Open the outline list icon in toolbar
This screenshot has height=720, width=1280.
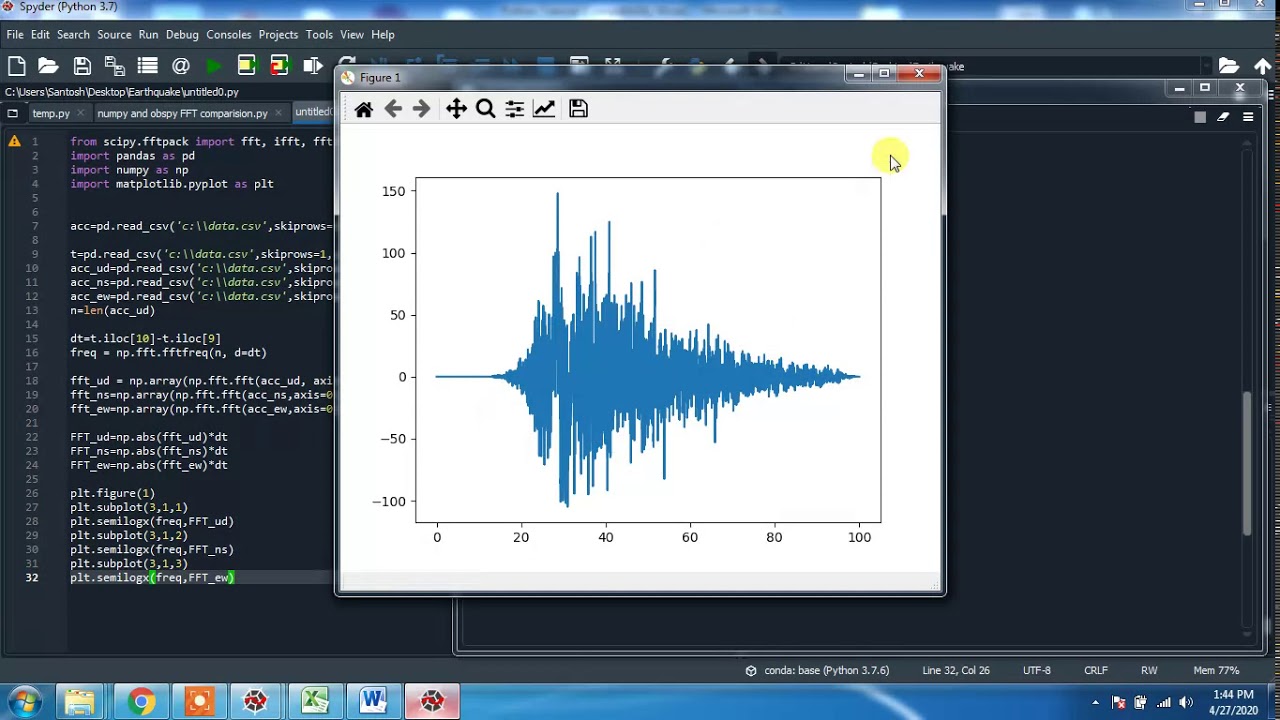point(148,66)
